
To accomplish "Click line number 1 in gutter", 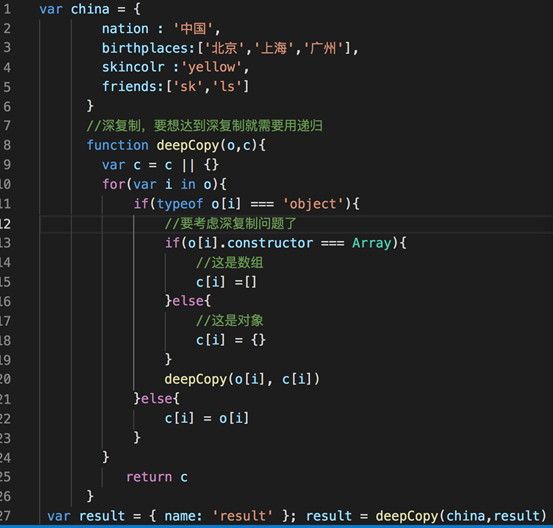I will 7,9.
